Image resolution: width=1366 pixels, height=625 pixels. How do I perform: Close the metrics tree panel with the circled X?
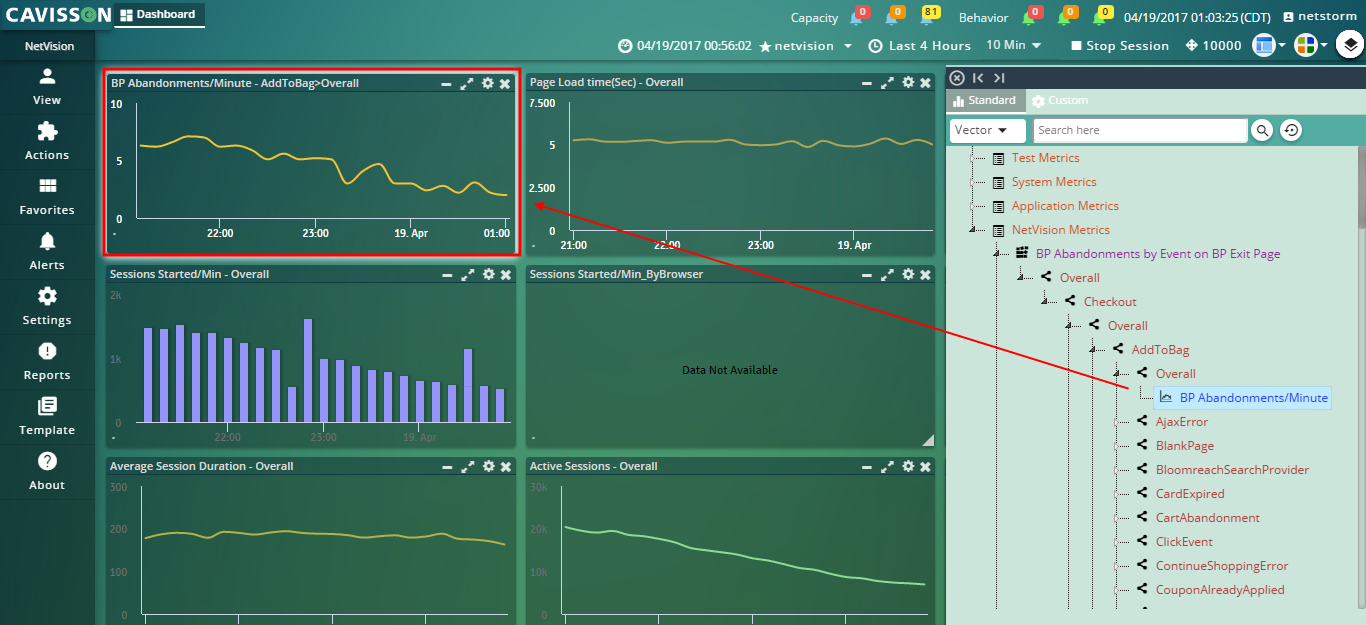click(957, 78)
